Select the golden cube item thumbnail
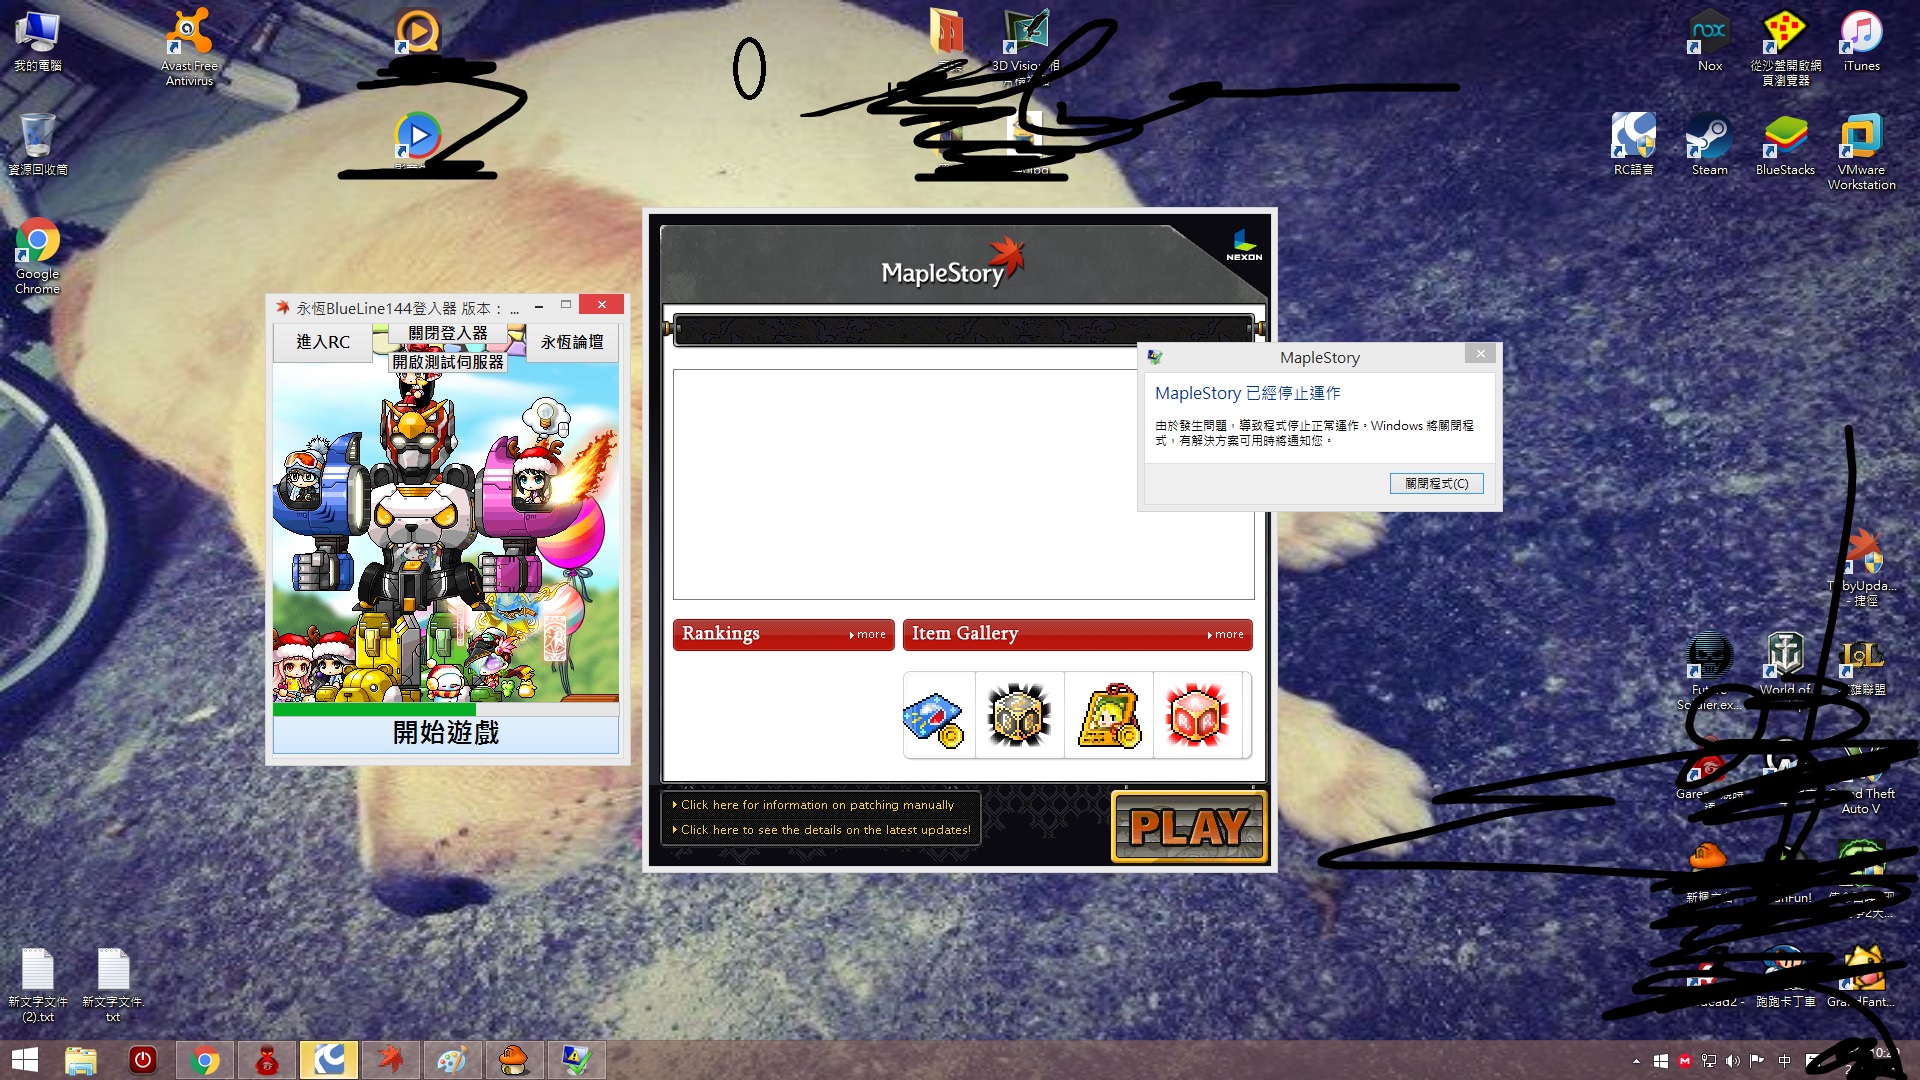The height and width of the screenshot is (1080, 1920). (x=1019, y=716)
